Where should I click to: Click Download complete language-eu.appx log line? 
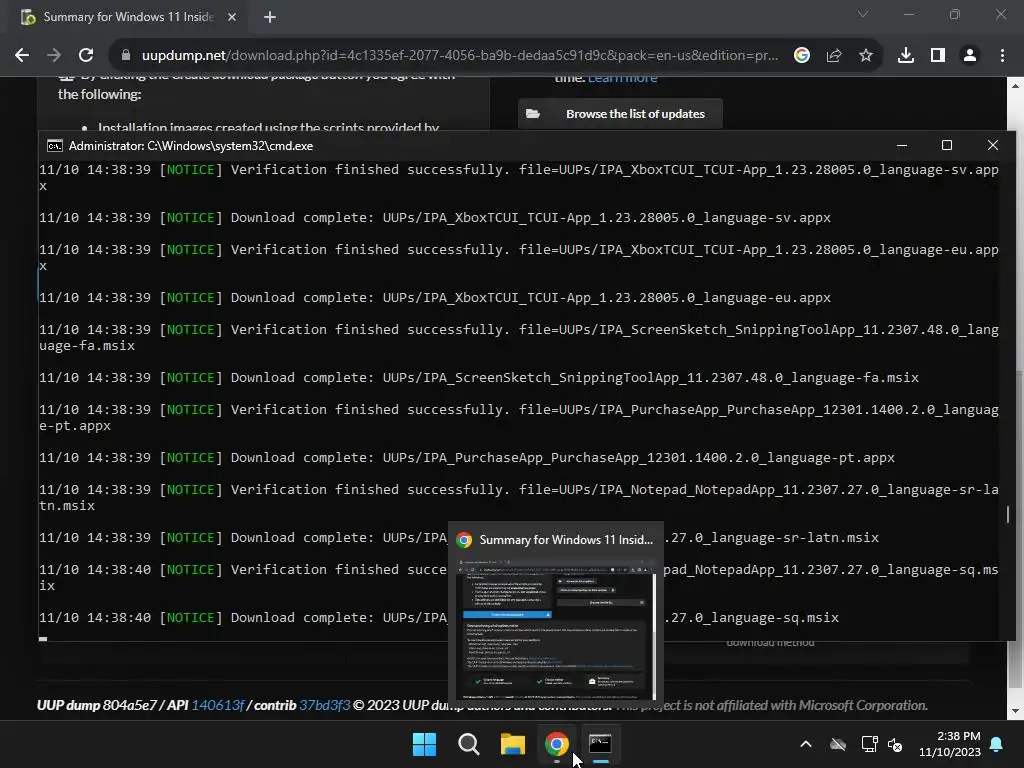coord(435,298)
